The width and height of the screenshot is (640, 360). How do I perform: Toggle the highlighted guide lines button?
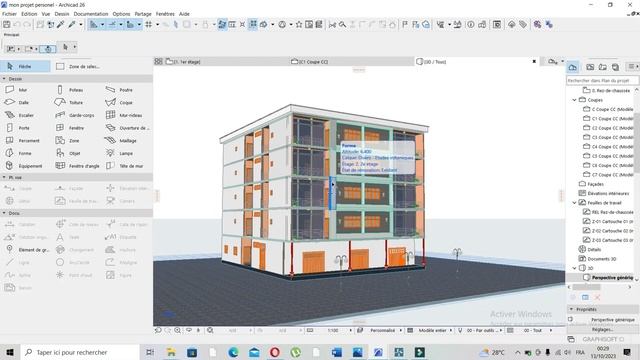click(x=93, y=24)
